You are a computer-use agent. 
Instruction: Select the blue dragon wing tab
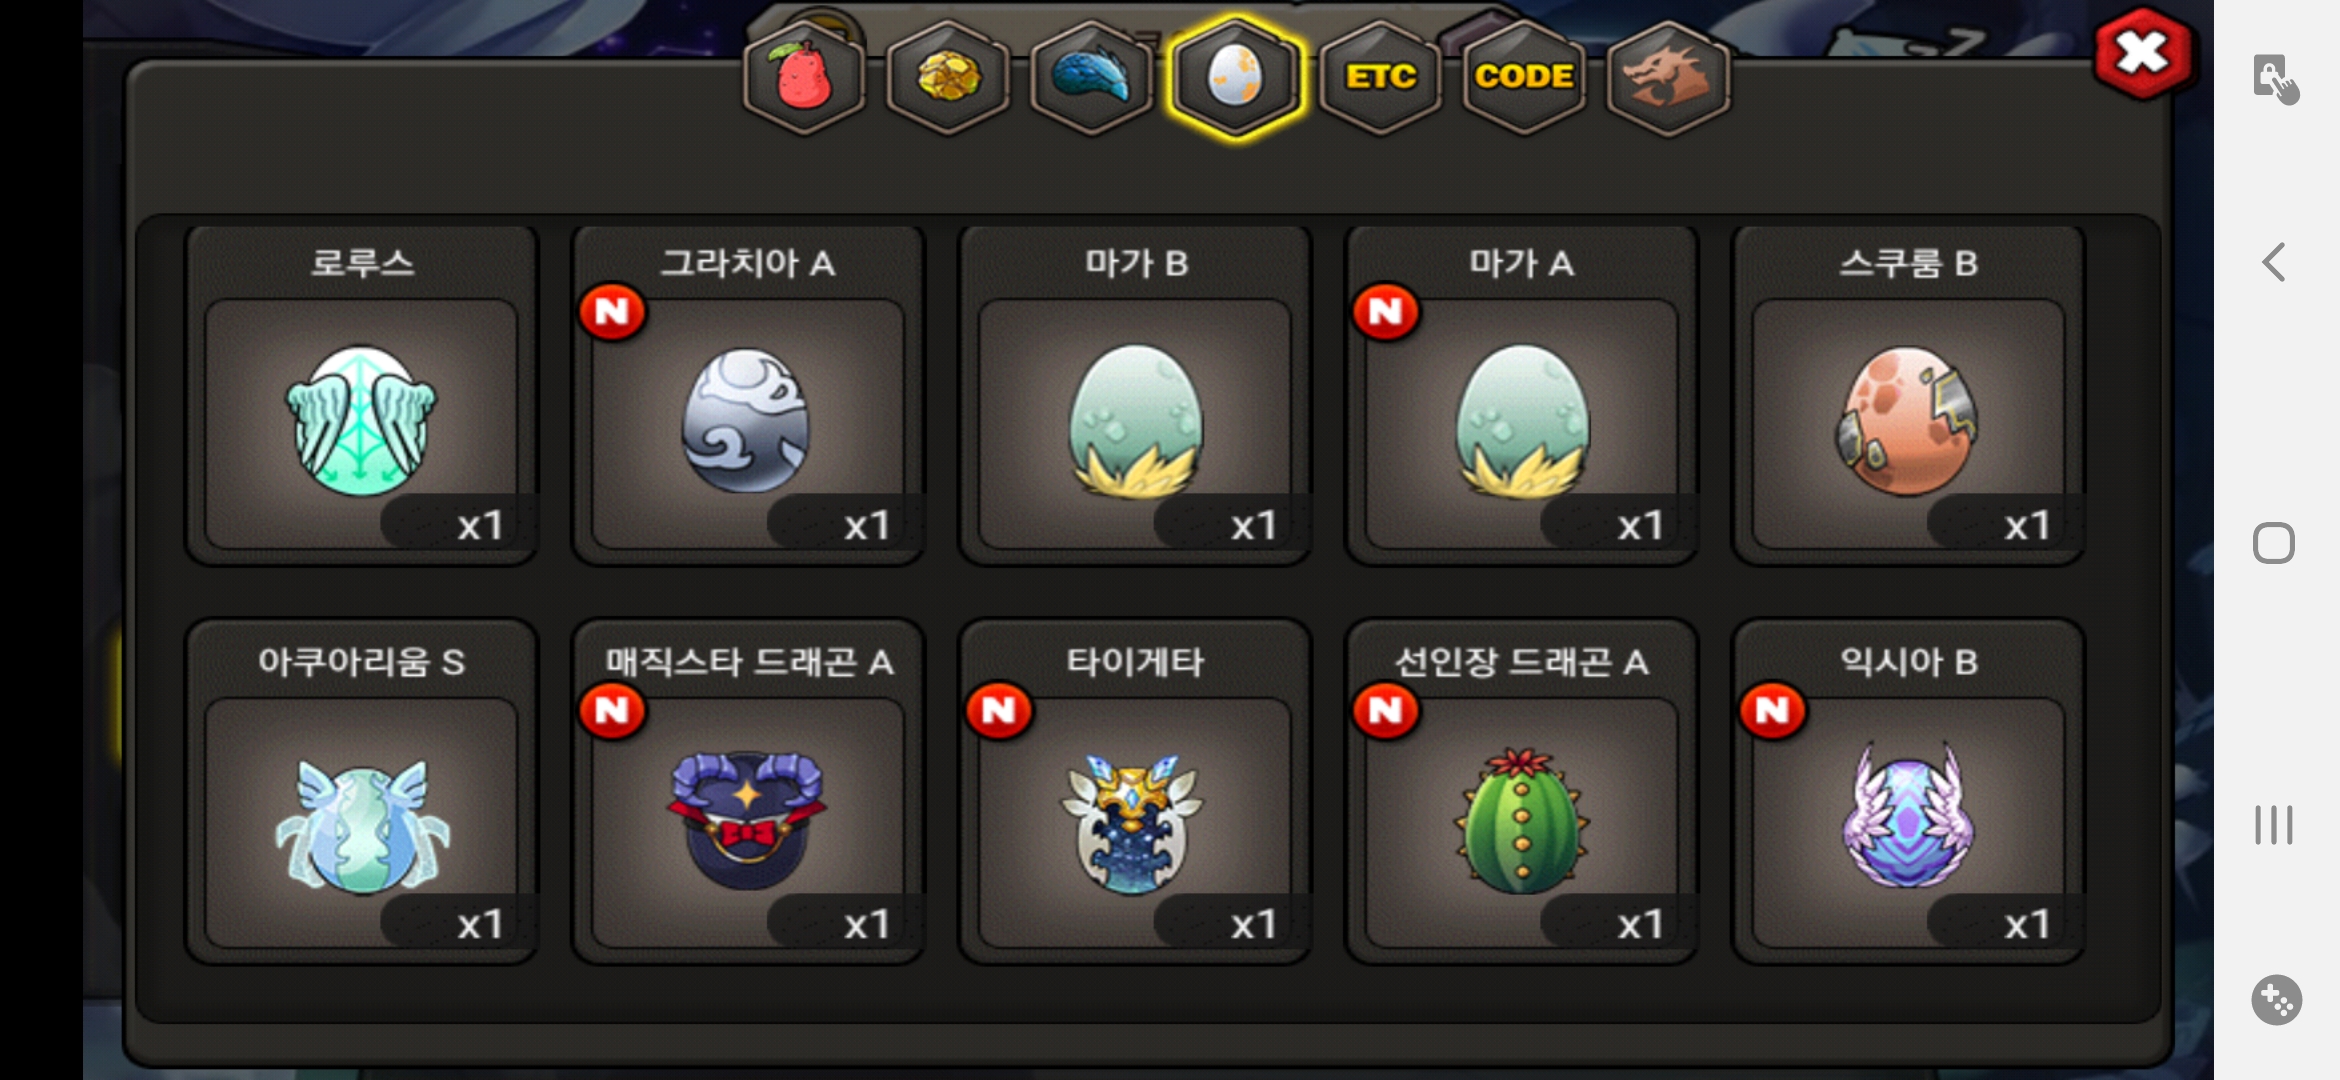(1091, 78)
